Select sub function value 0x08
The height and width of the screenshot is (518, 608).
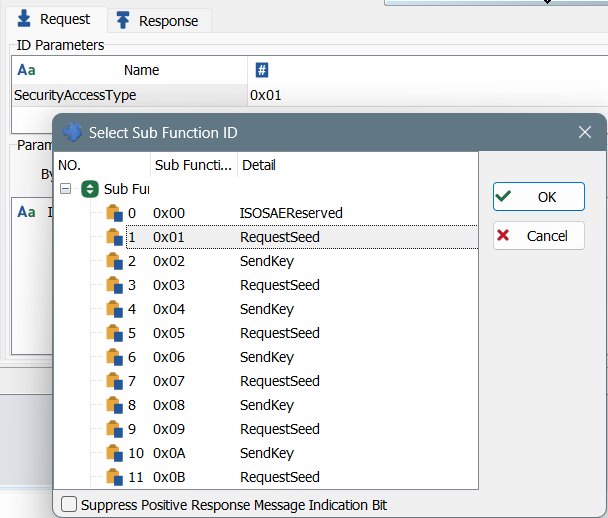coord(169,406)
